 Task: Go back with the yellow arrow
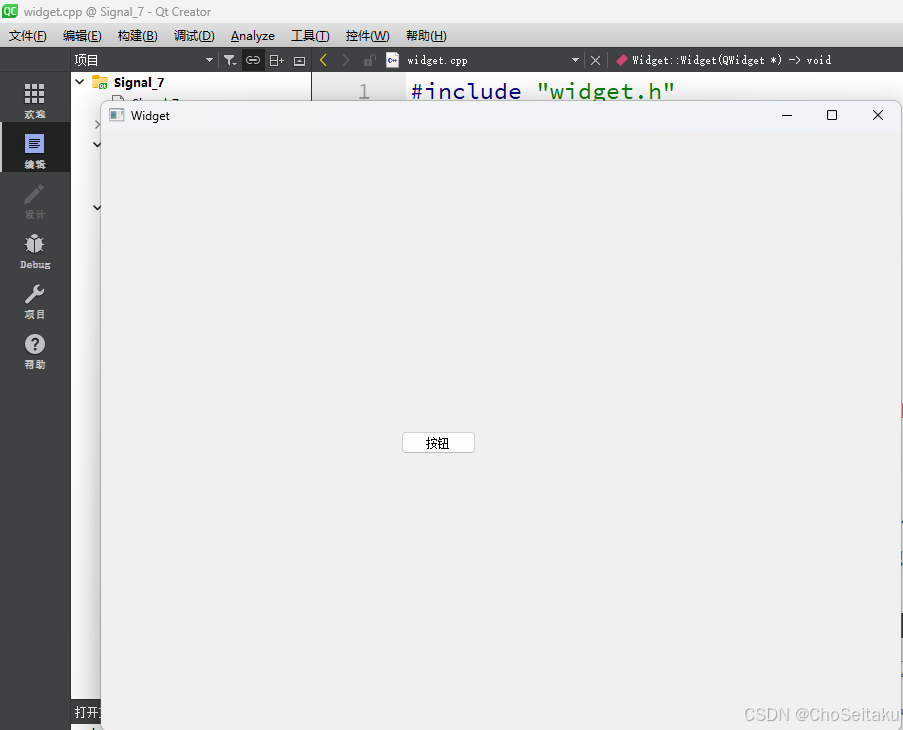click(x=323, y=60)
